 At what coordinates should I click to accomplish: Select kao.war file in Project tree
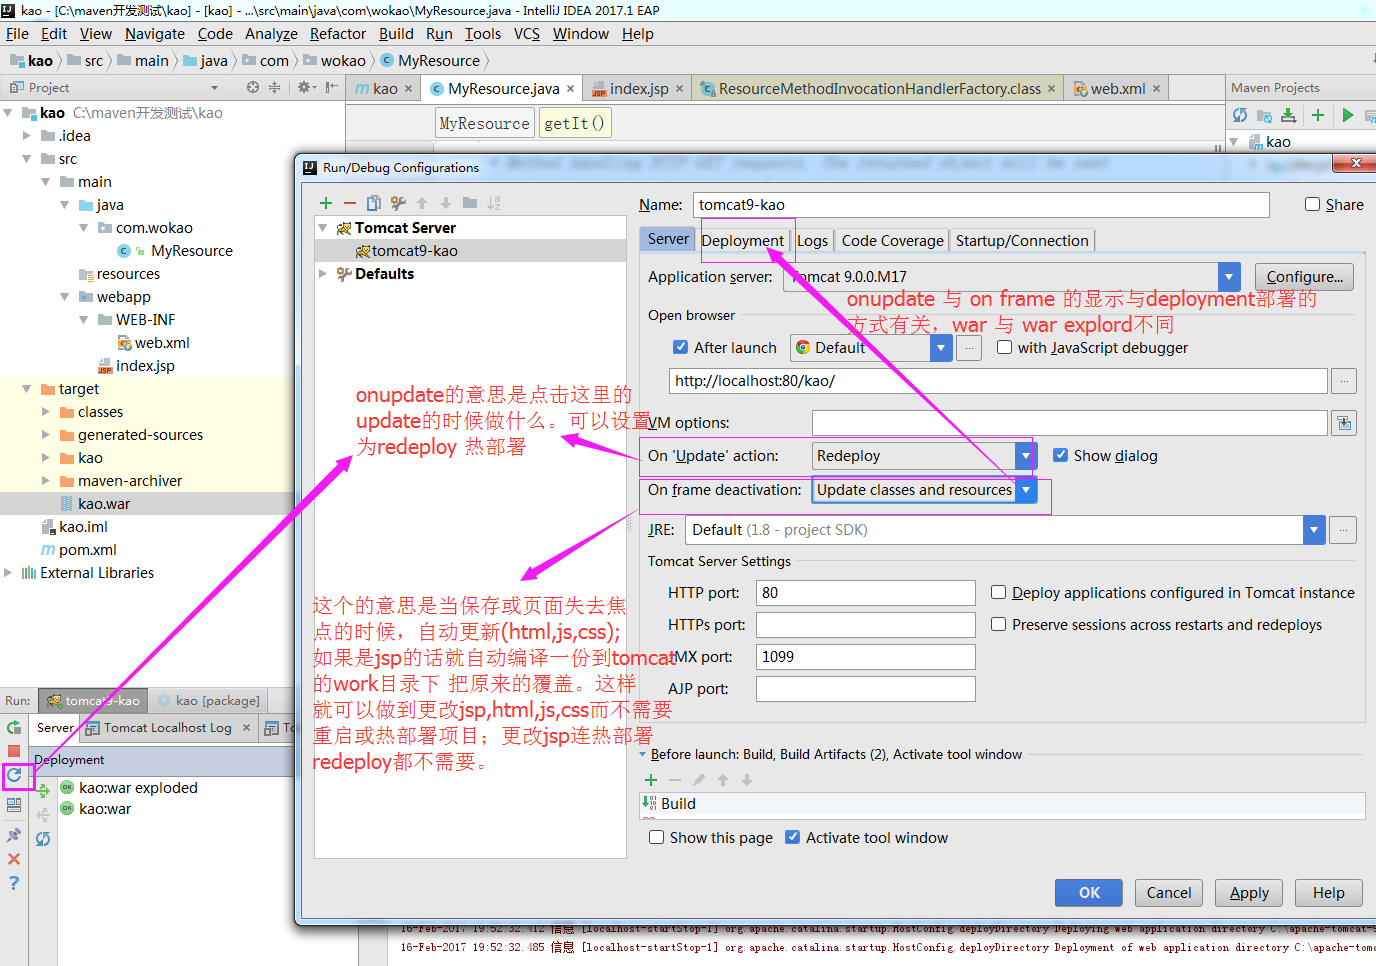pos(104,504)
